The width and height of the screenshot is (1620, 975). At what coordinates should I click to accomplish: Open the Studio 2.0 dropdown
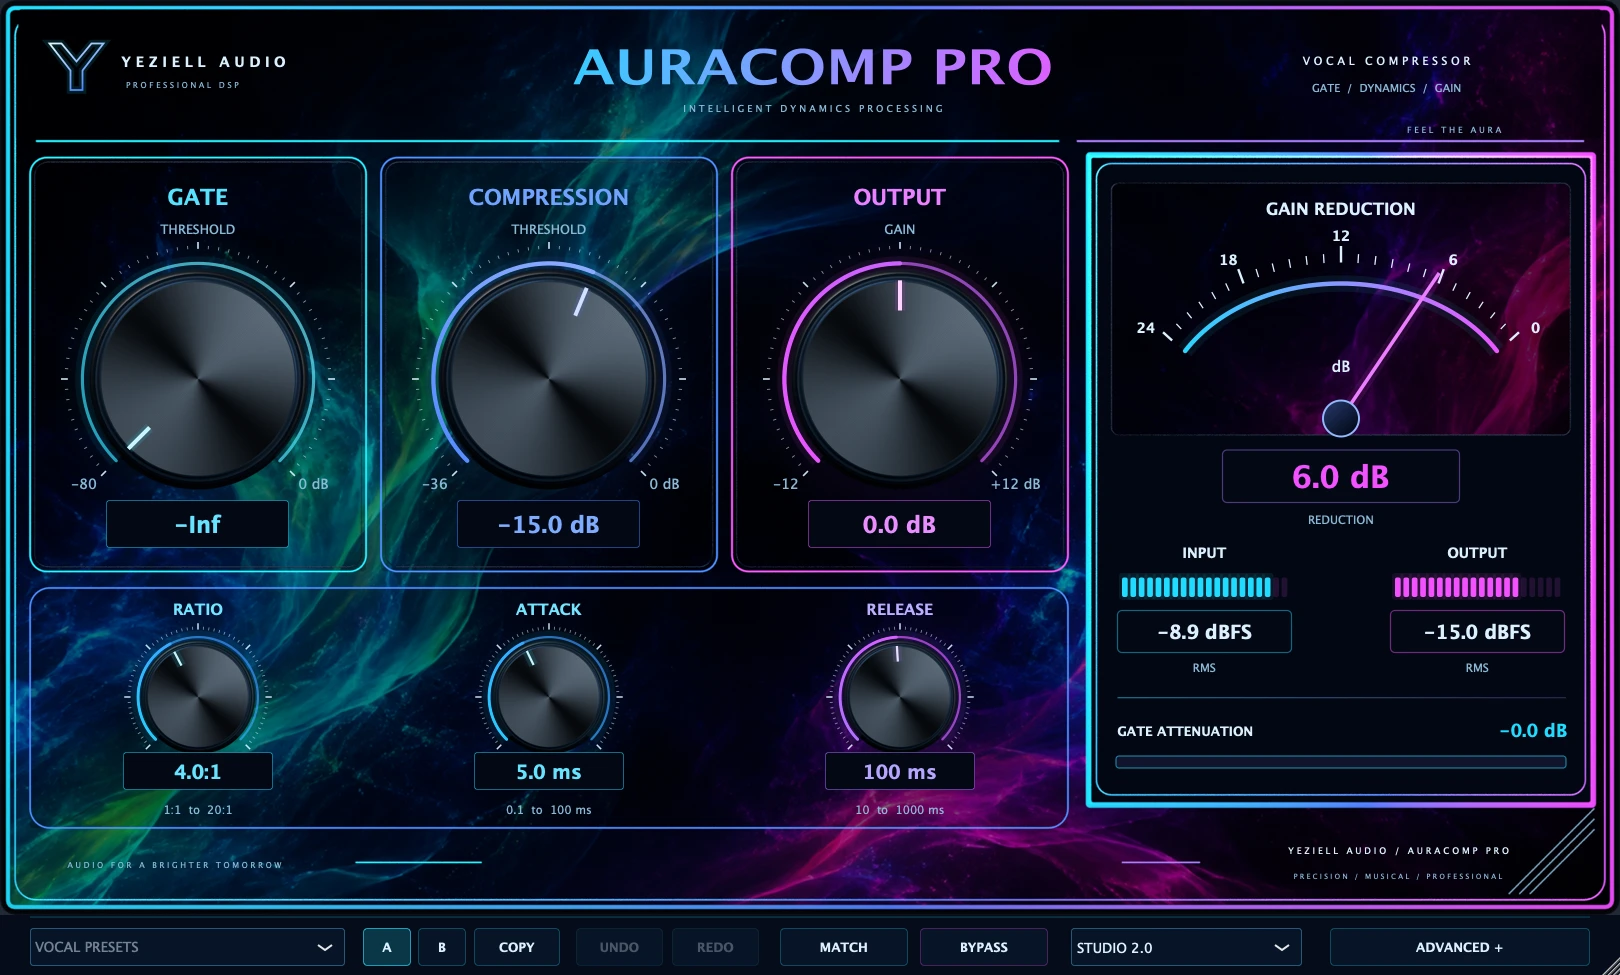(x=1186, y=947)
